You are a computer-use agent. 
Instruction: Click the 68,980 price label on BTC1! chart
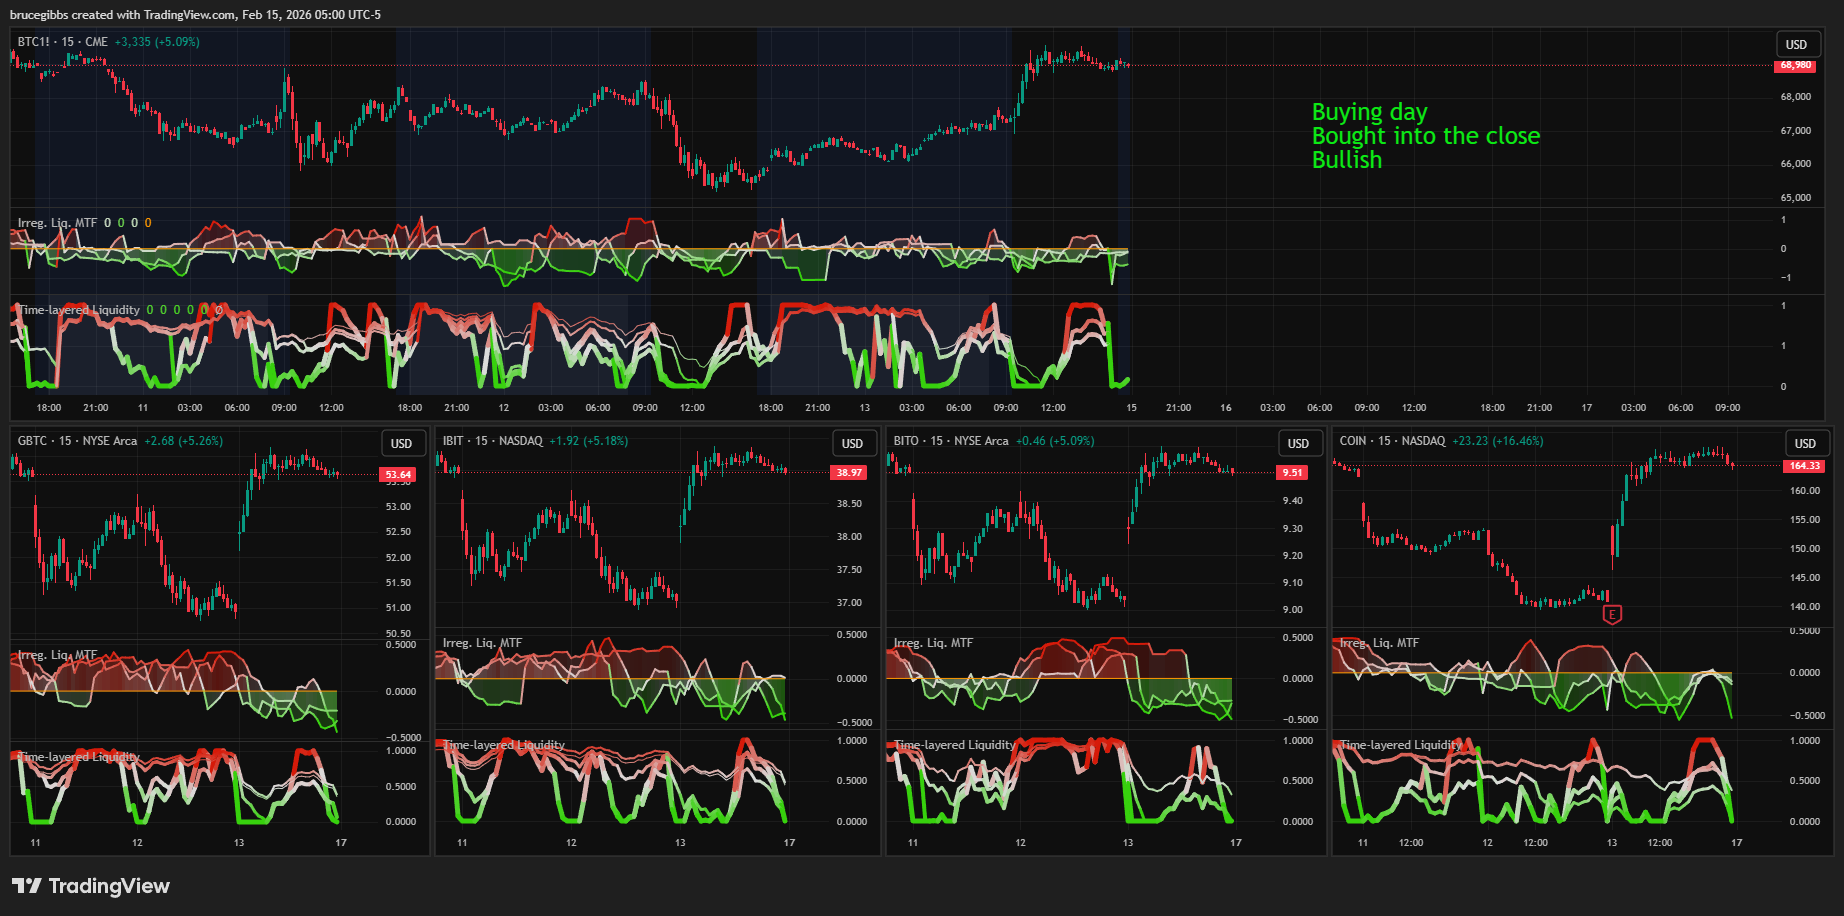click(x=1795, y=65)
